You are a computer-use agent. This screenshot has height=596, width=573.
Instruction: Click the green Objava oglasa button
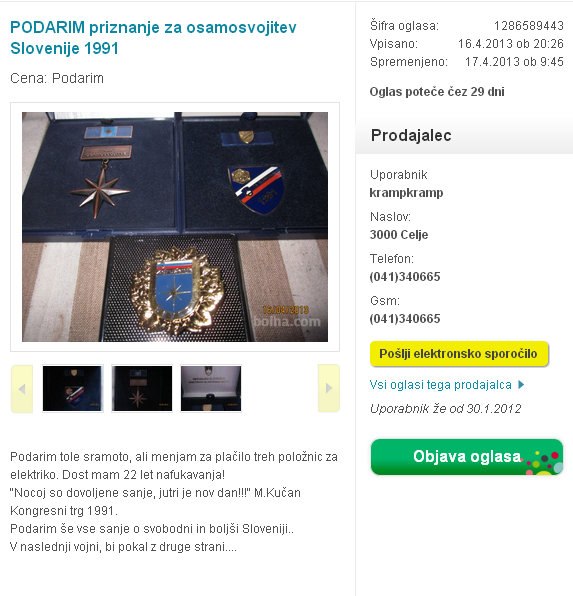tap(467, 457)
